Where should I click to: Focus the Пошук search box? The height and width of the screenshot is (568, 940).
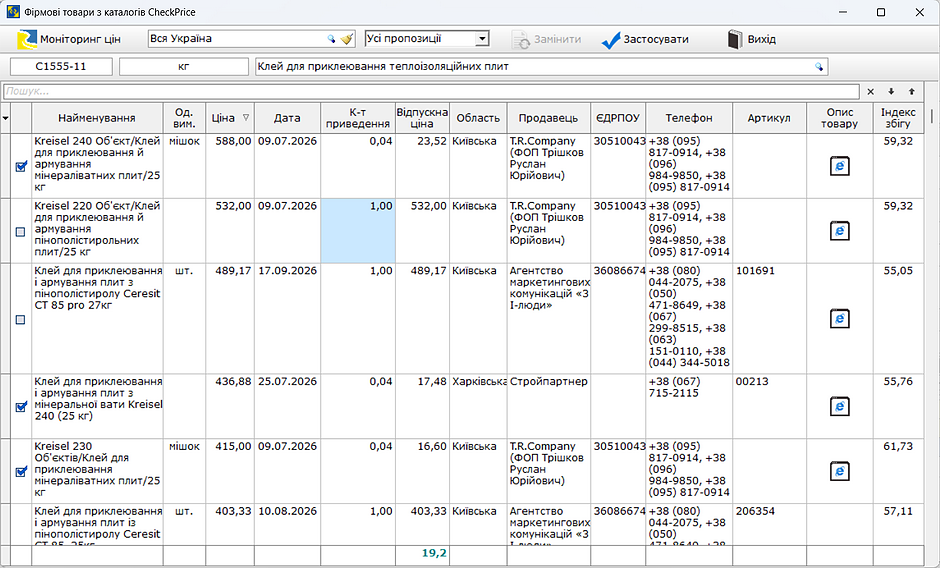click(x=431, y=92)
